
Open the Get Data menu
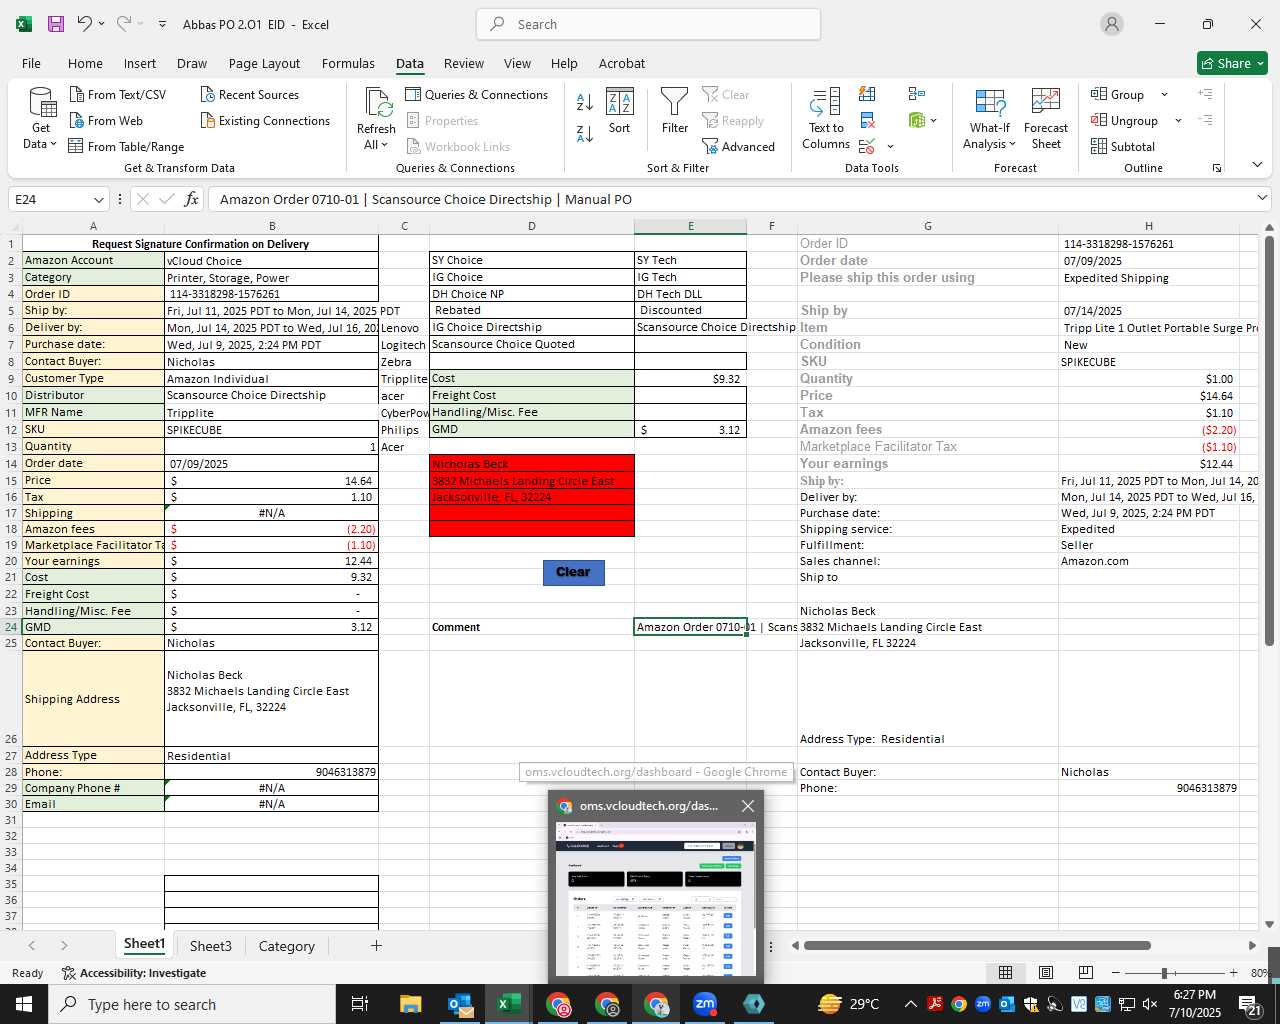[x=41, y=119]
